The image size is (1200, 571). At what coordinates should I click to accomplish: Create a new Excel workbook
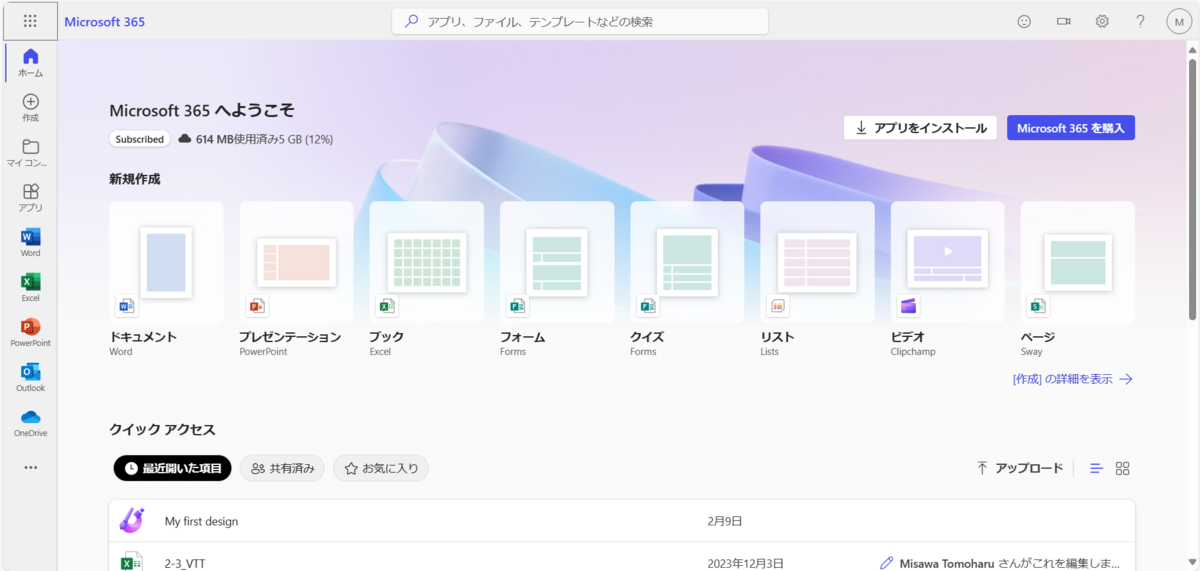(x=426, y=280)
